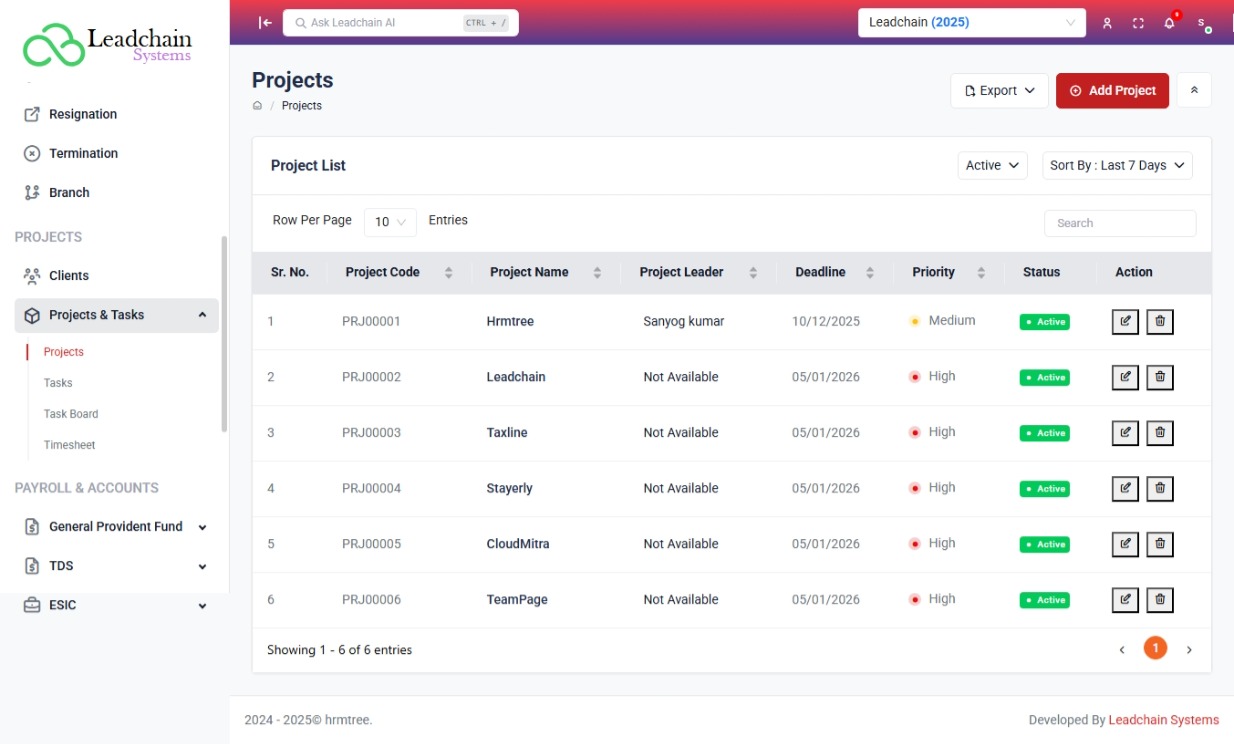Open the Active status filter dropdown

click(991, 165)
